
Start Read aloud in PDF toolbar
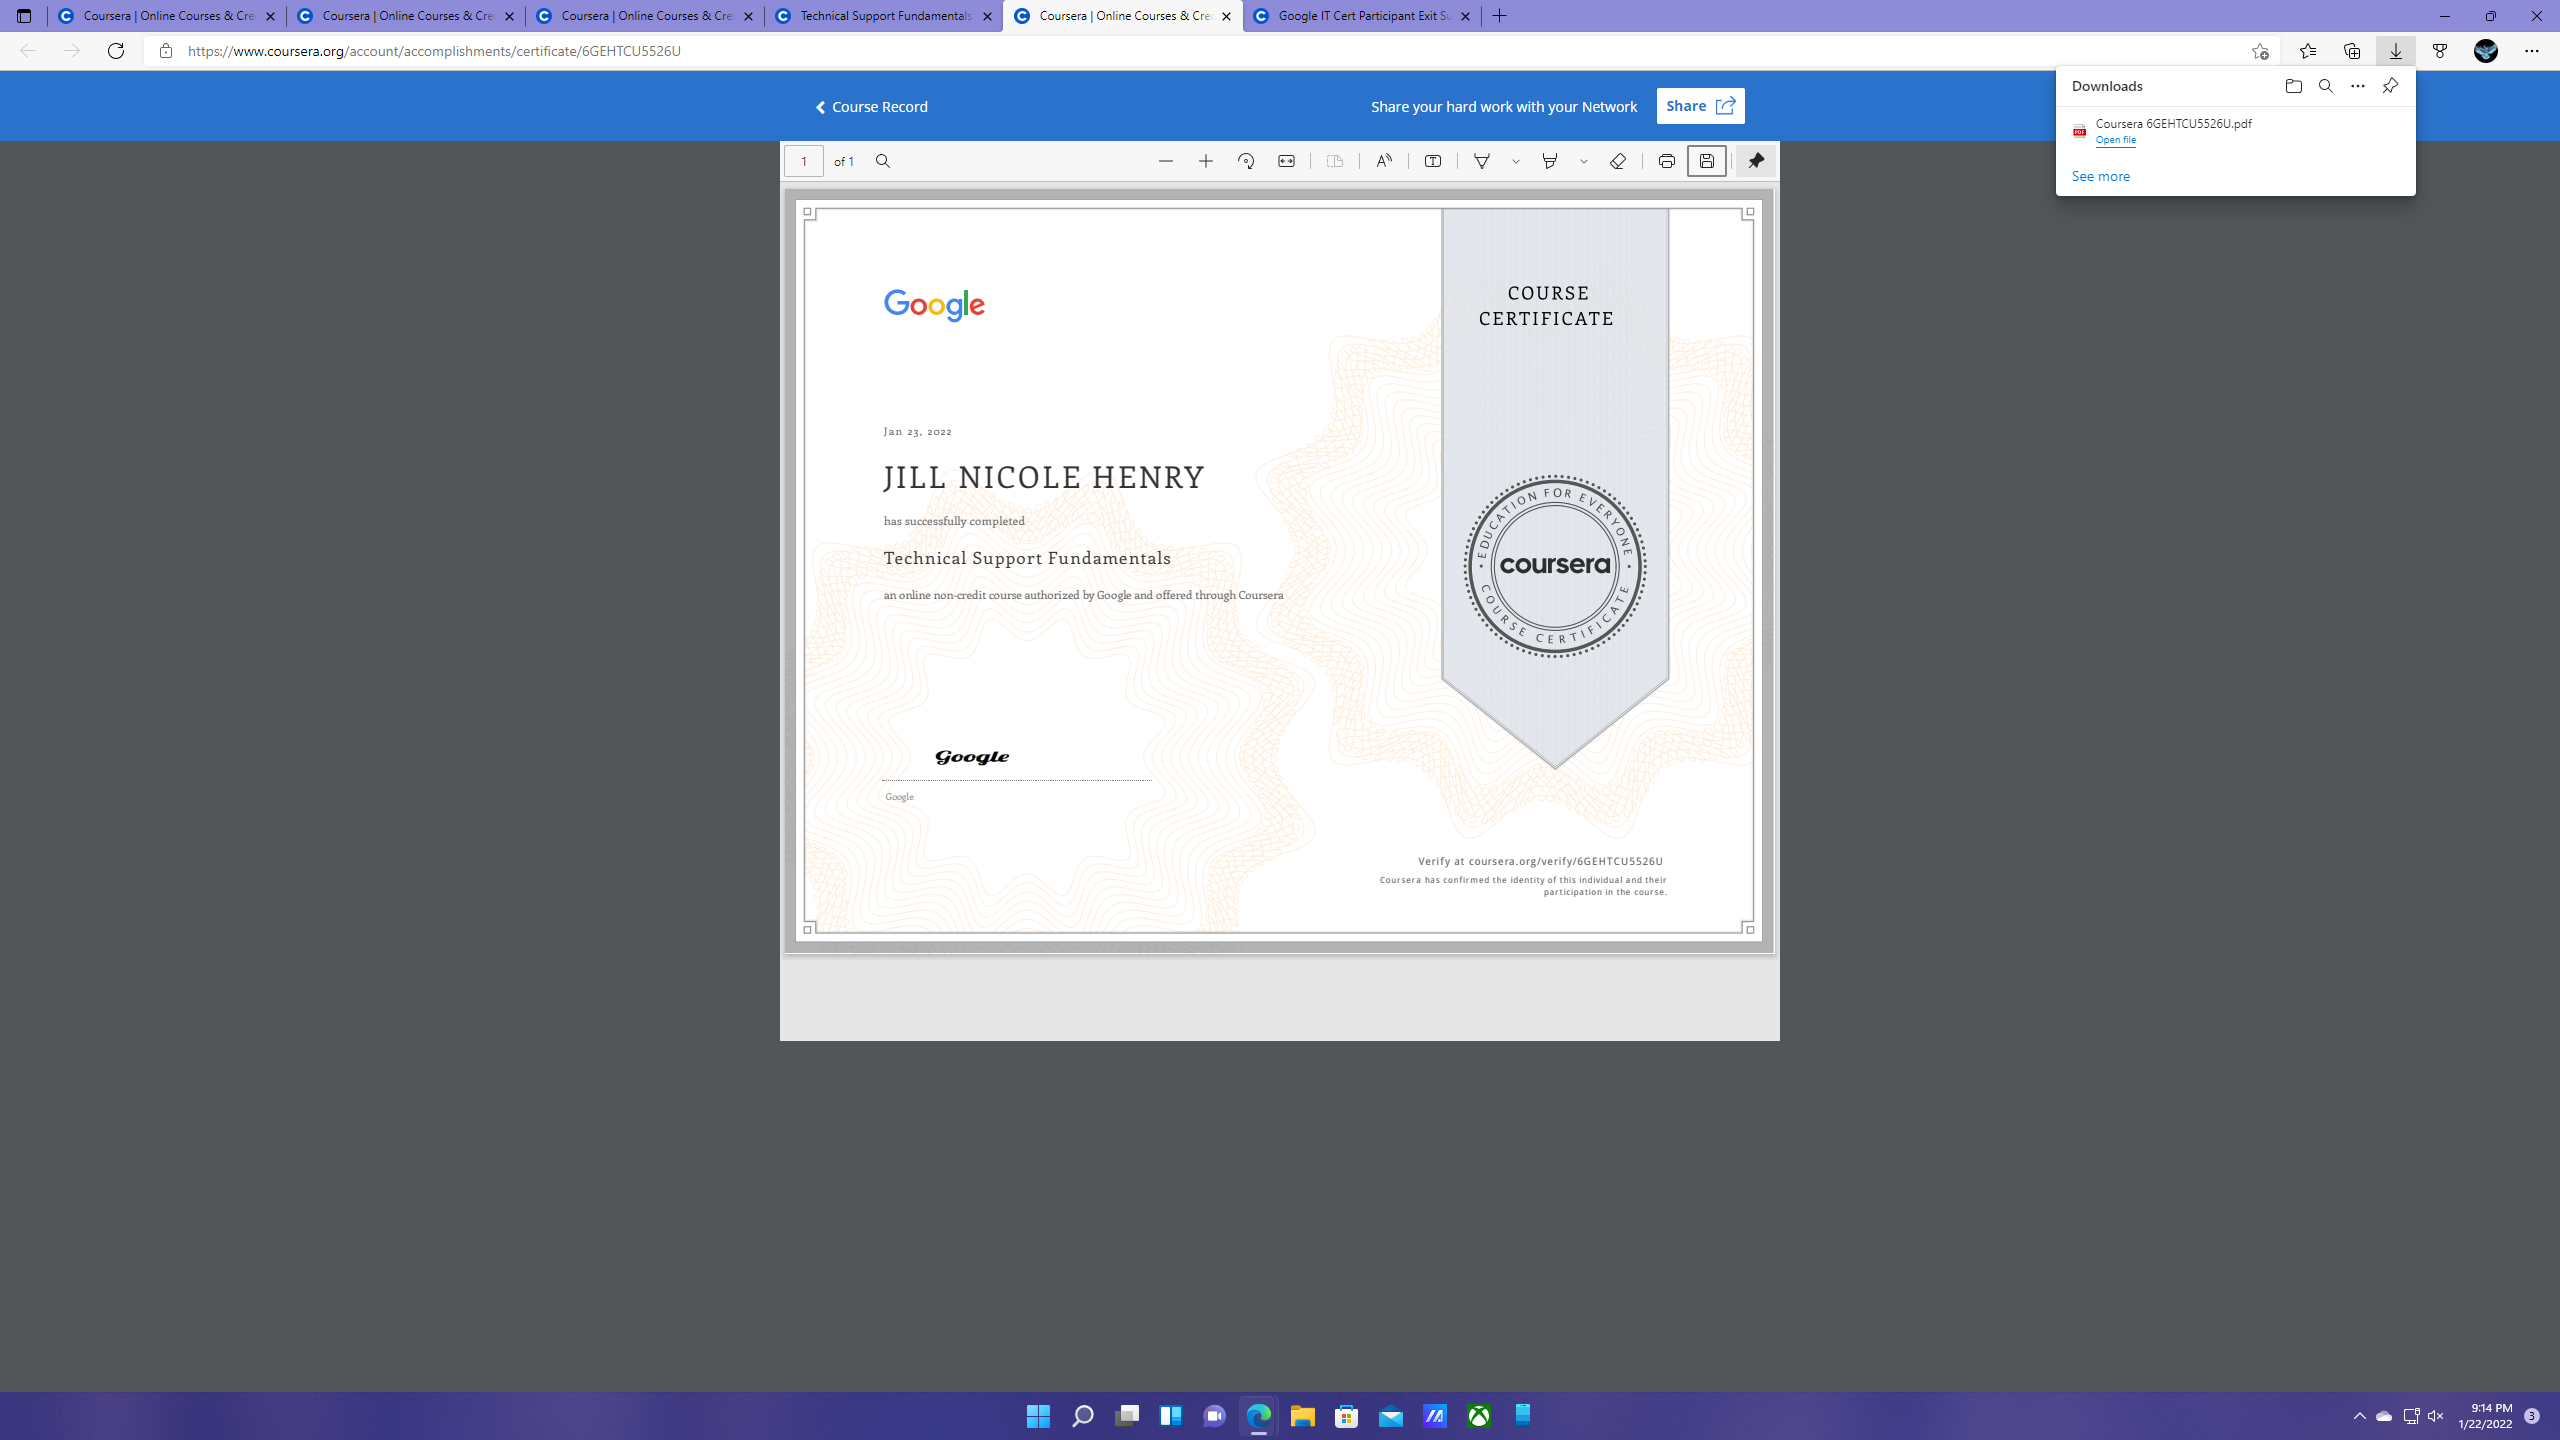click(1384, 161)
